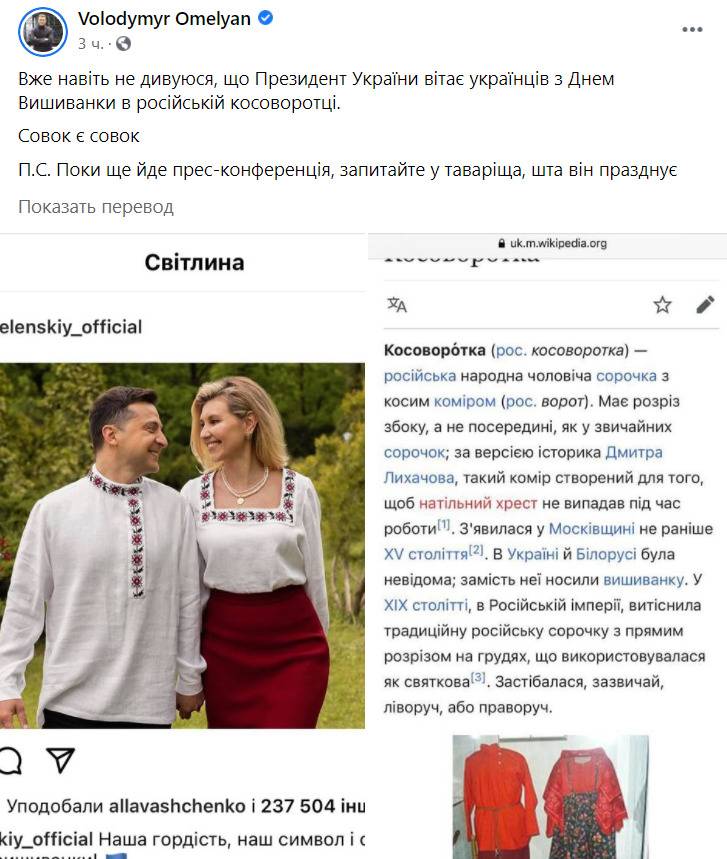The height and width of the screenshot is (859, 727).
Task: Open the red натільний хрест link
Action: [478, 503]
